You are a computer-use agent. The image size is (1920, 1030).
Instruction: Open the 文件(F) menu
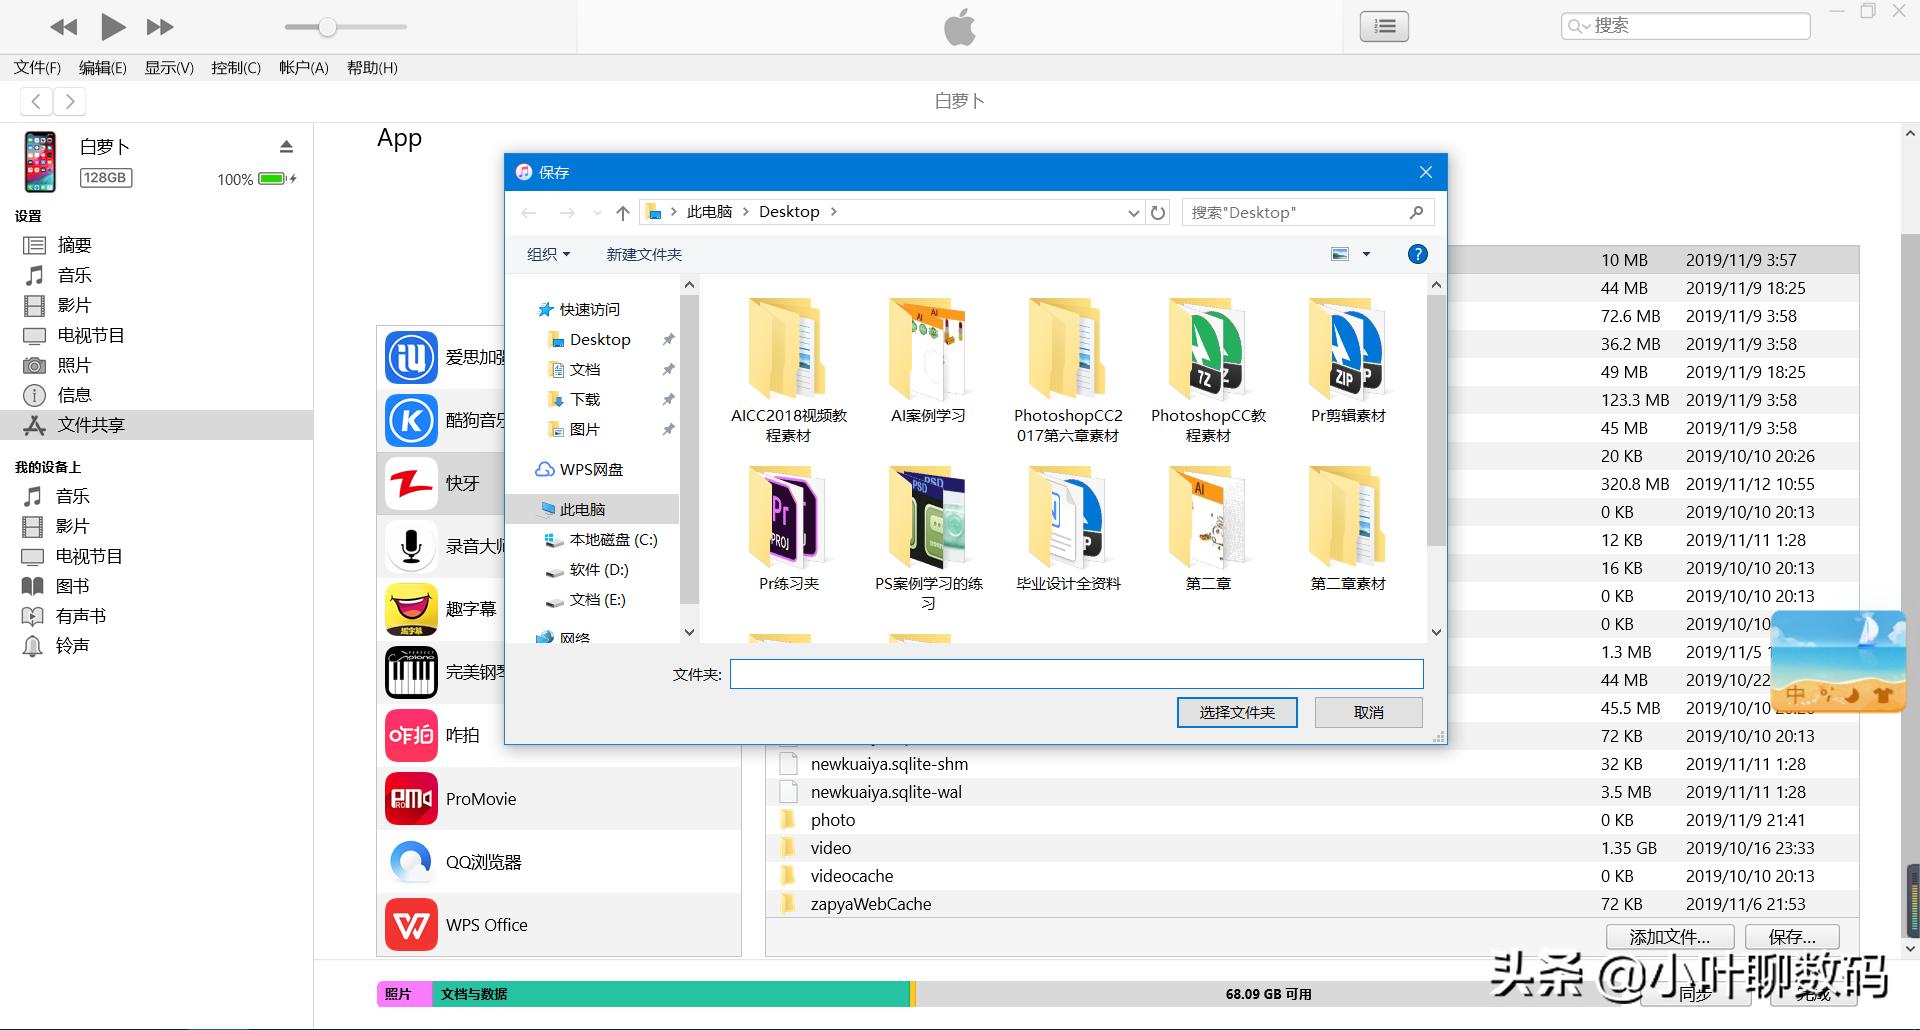37,68
